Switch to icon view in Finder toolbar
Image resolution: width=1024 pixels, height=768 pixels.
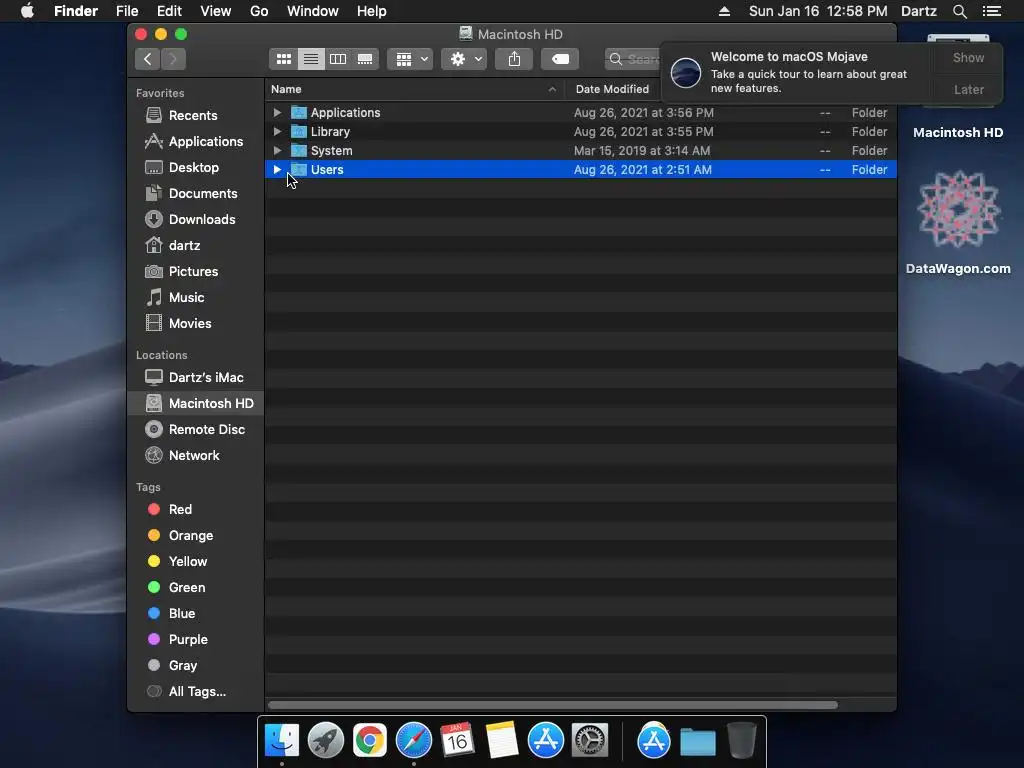coord(283,59)
